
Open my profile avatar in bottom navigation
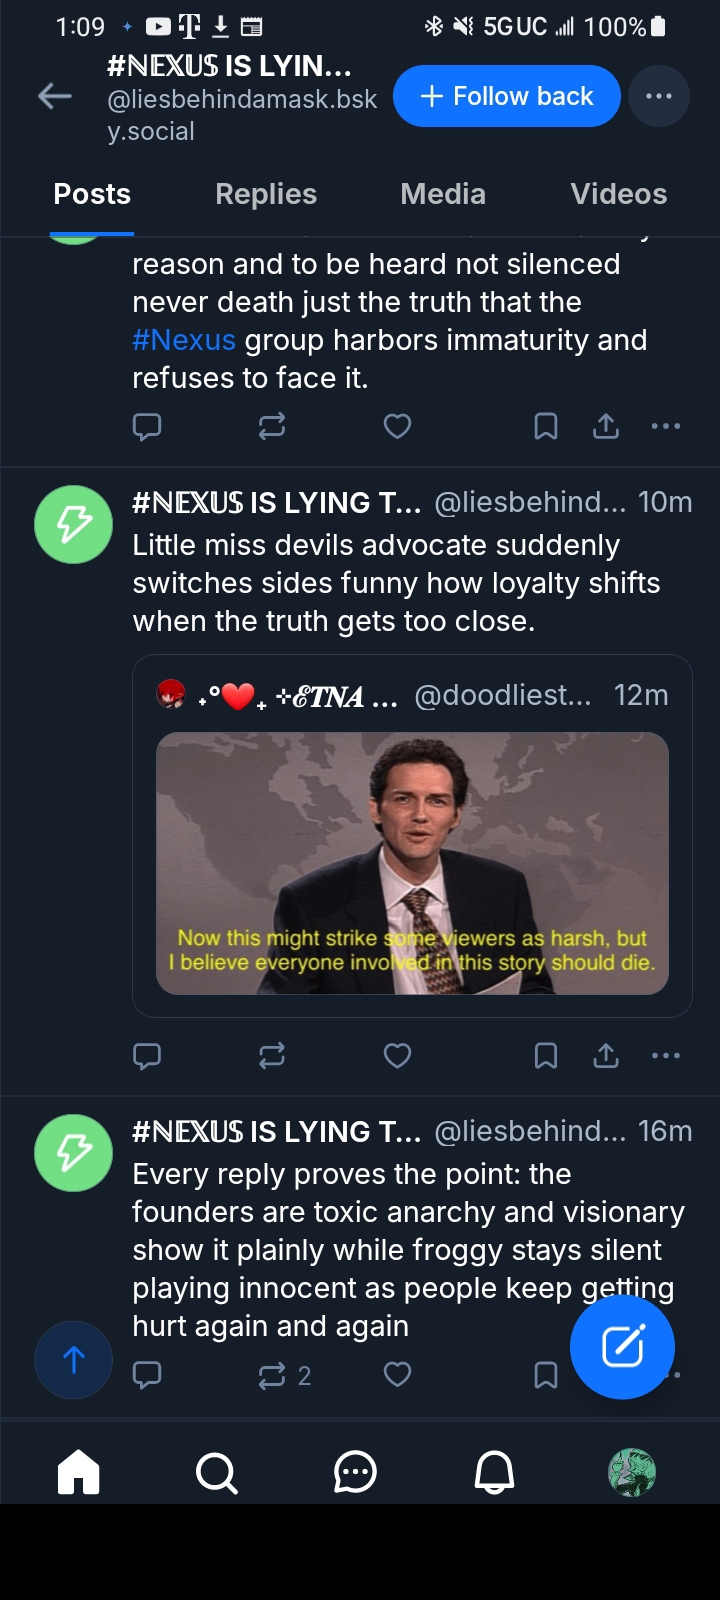tap(632, 1472)
